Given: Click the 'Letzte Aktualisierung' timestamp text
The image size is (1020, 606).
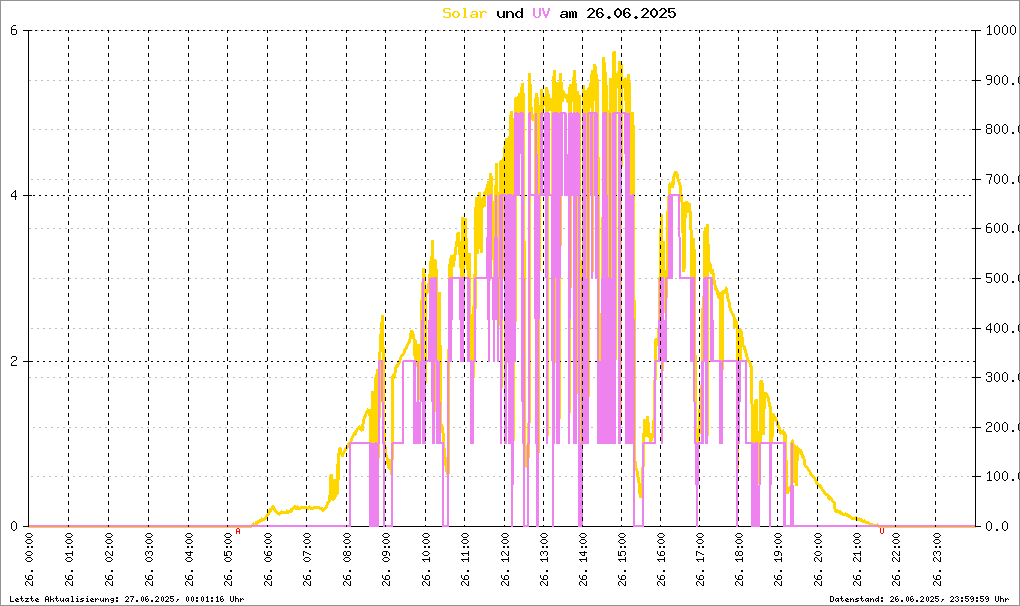Looking at the screenshot, I should (127, 599).
